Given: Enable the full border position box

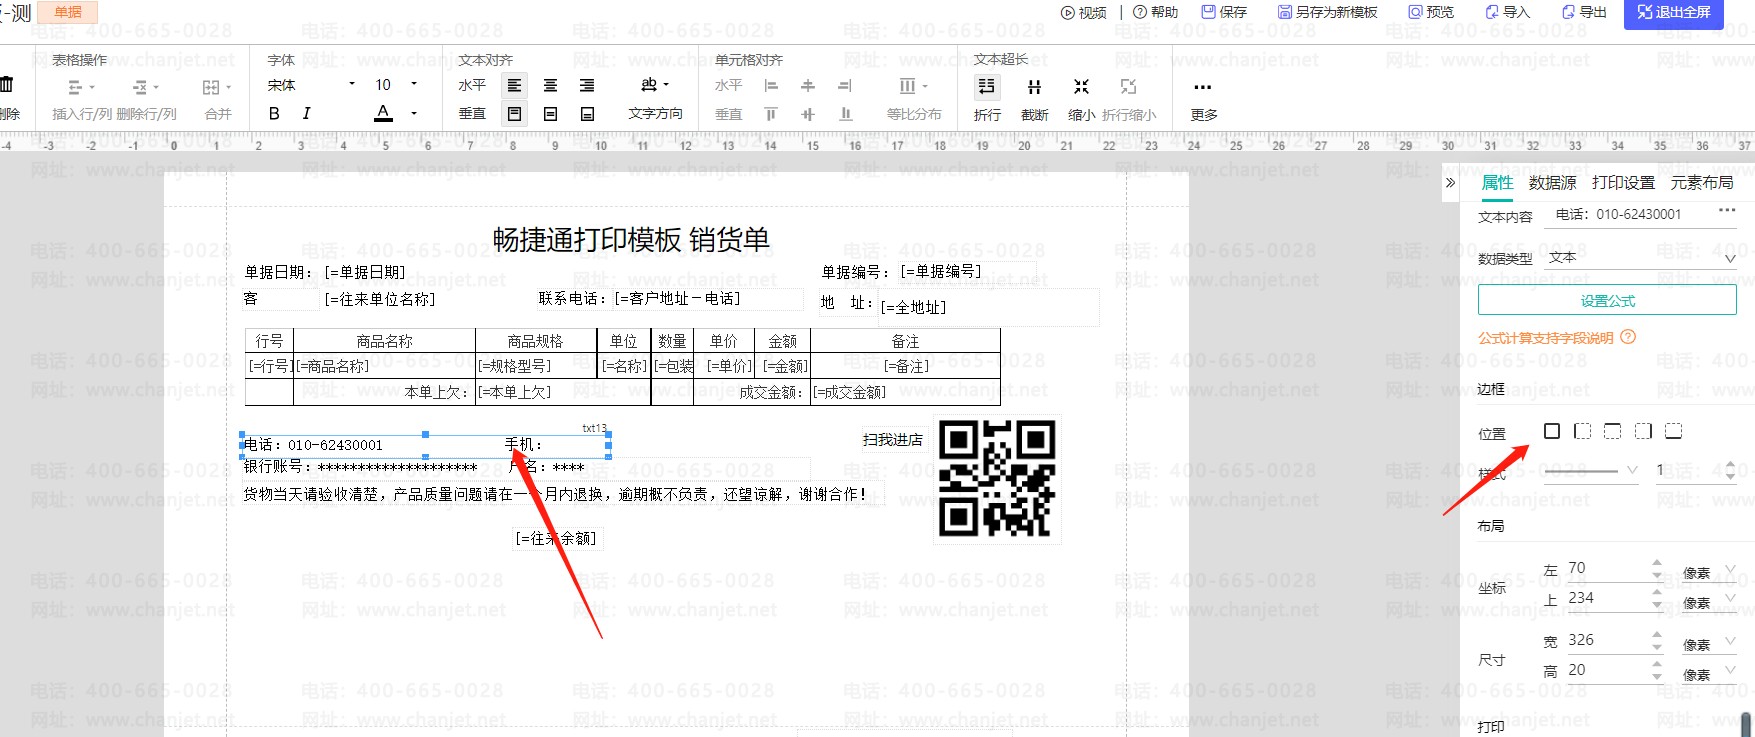Looking at the screenshot, I should (x=1552, y=431).
